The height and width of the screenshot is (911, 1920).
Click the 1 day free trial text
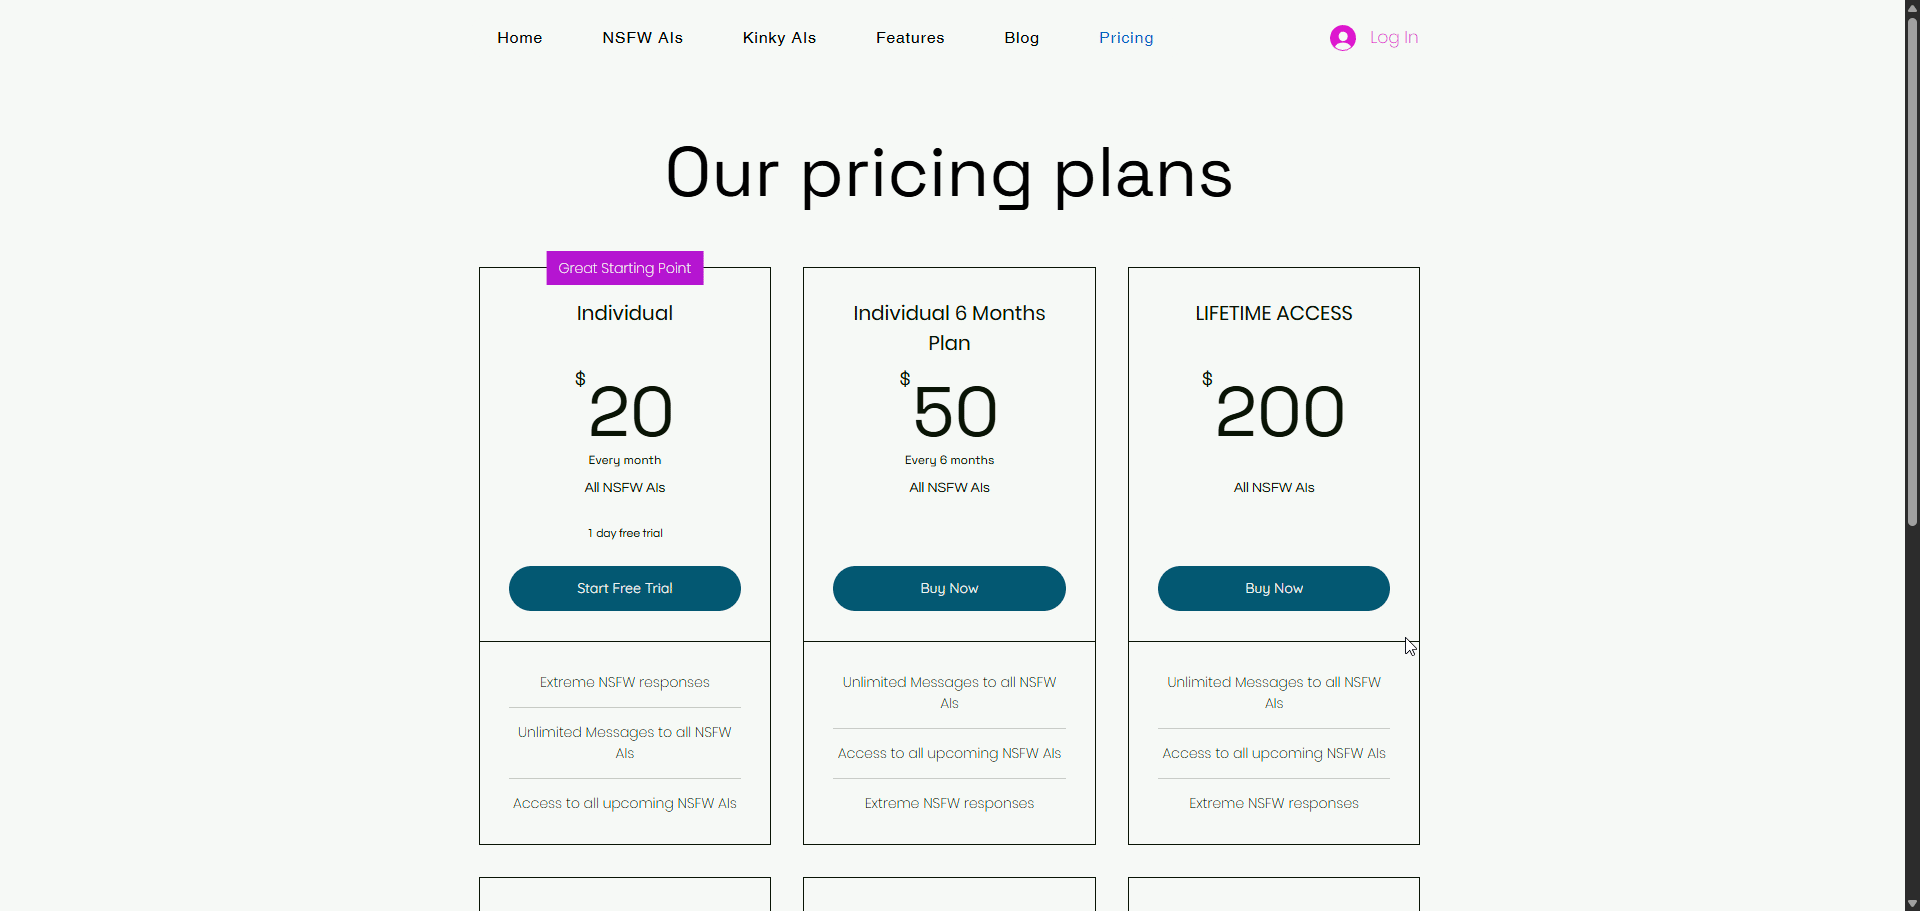[624, 533]
